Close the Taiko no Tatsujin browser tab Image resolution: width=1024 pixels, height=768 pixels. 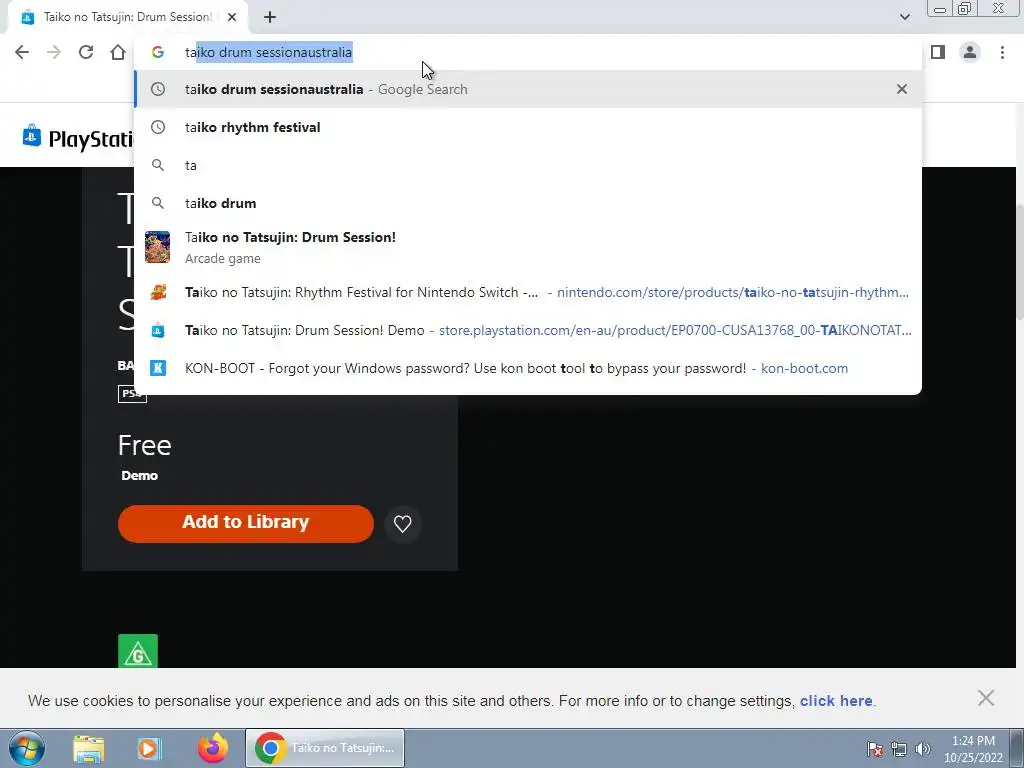[232, 17]
